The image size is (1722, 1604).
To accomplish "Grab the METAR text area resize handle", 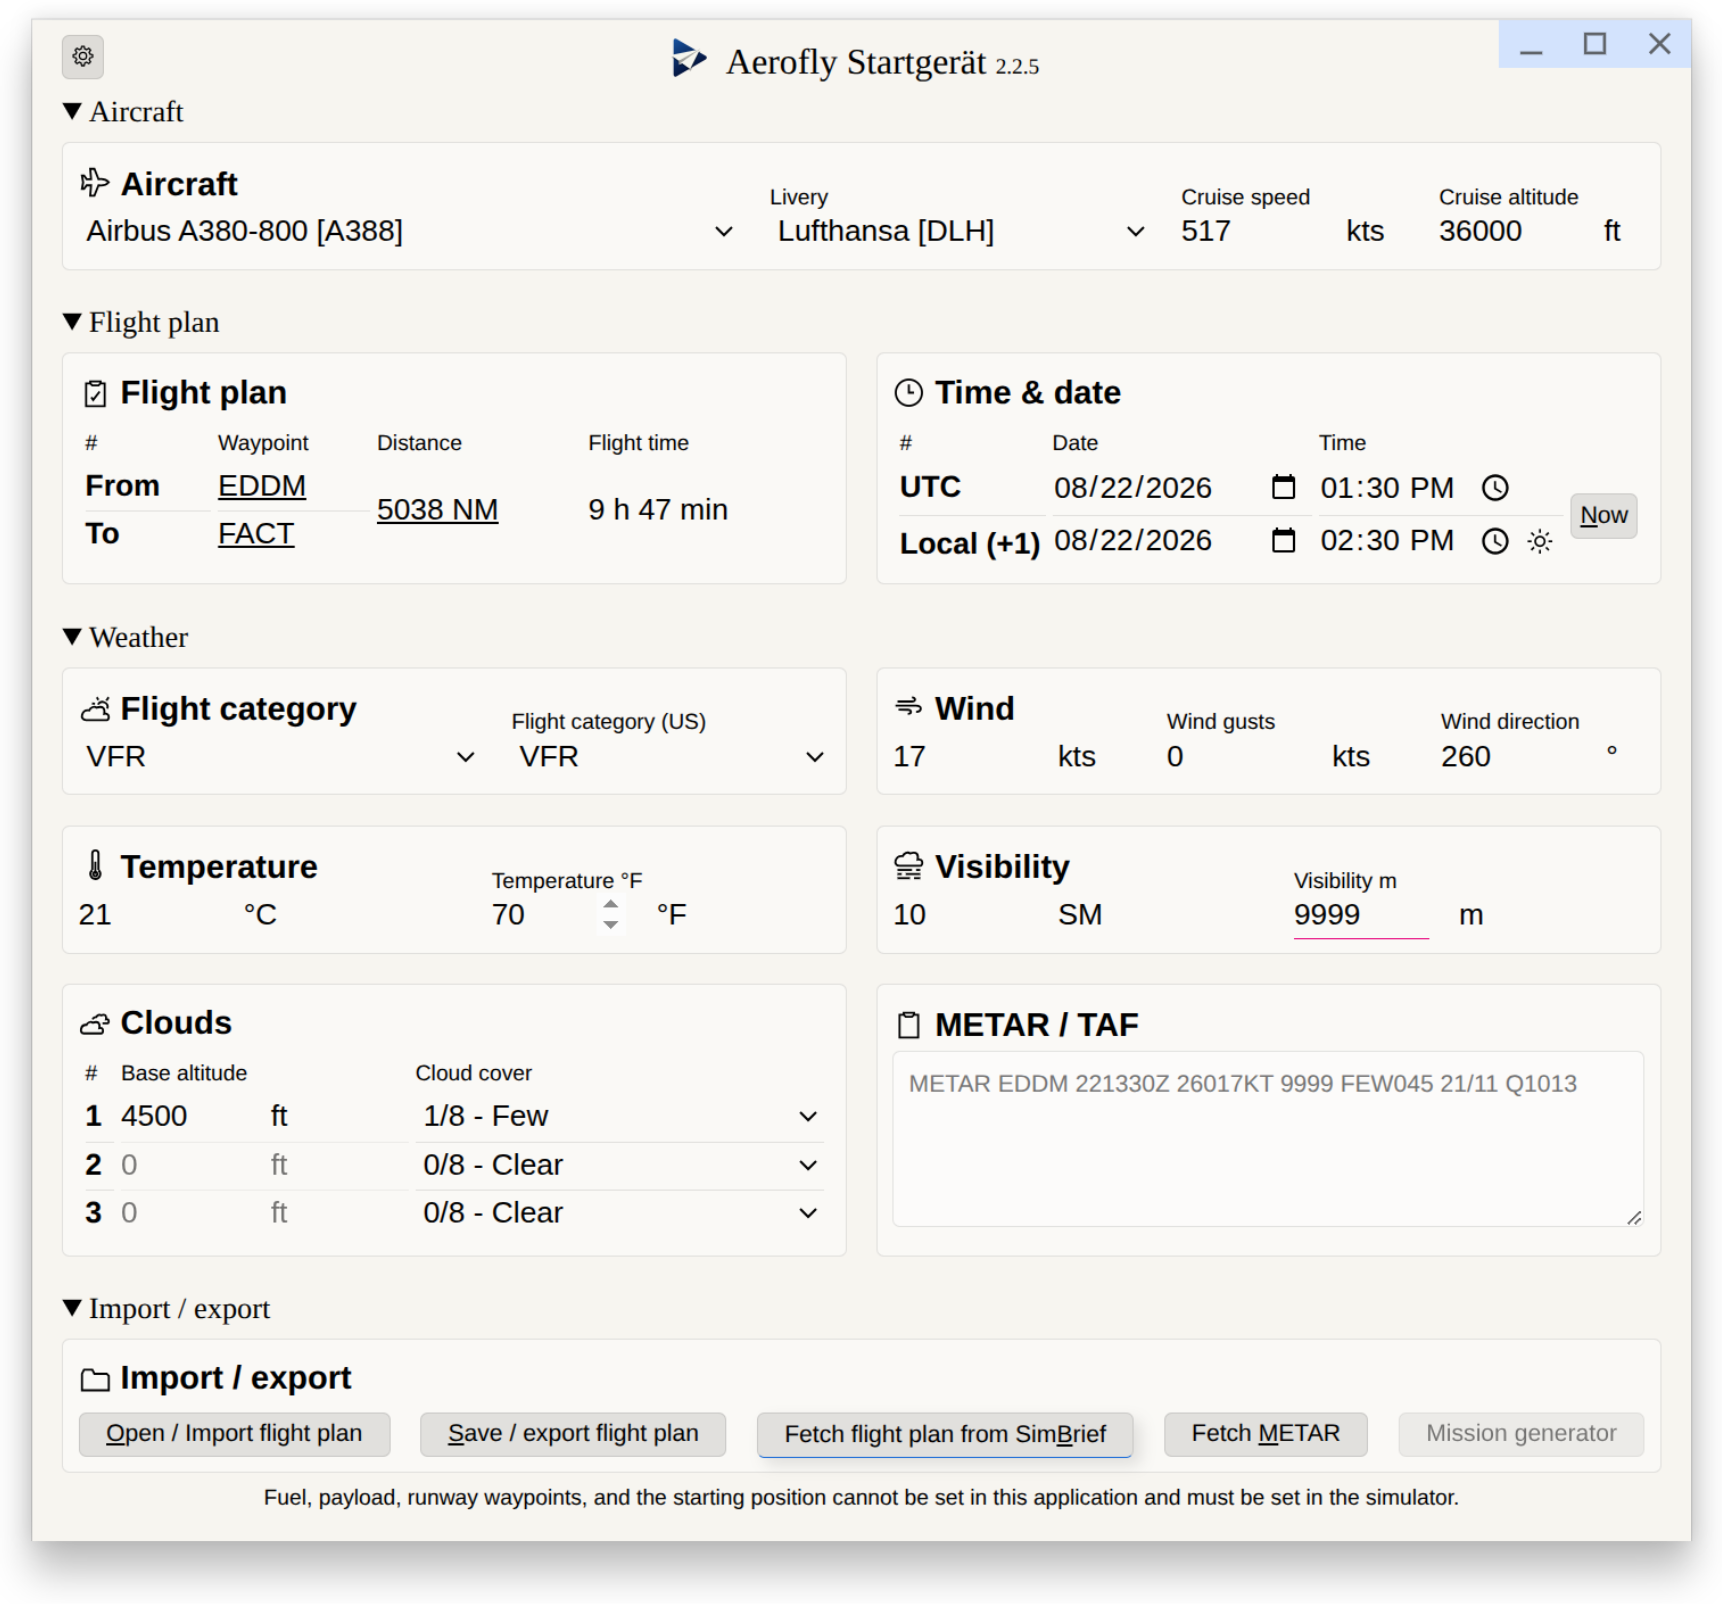I will [x=1634, y=1217].
